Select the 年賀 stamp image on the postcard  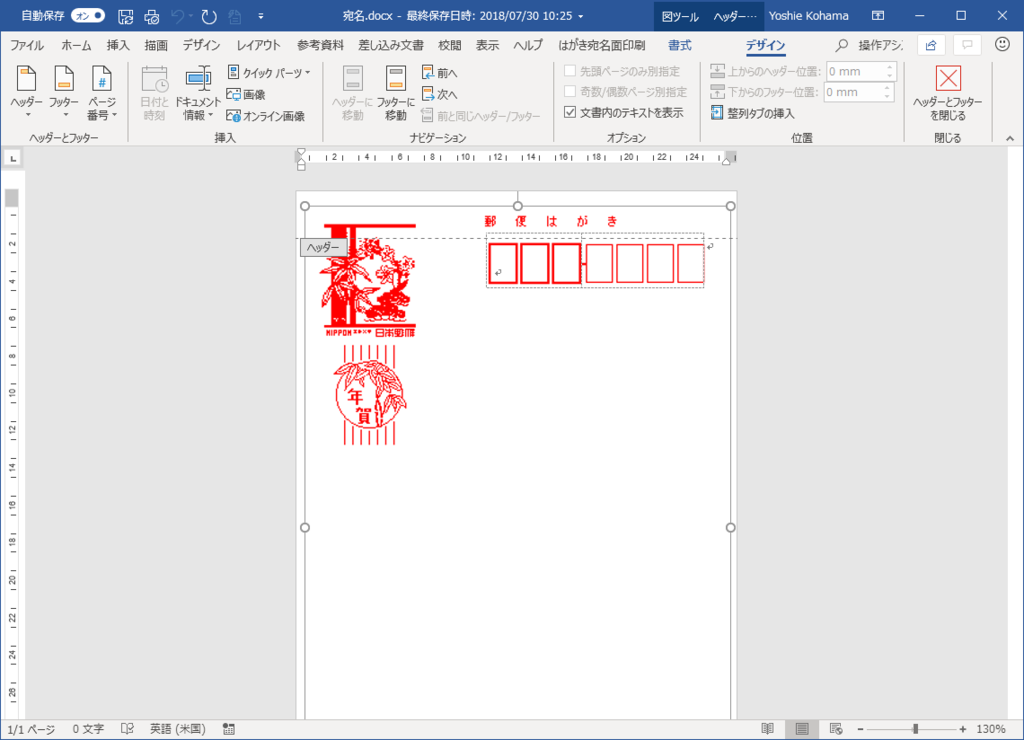tap(370, 395)
